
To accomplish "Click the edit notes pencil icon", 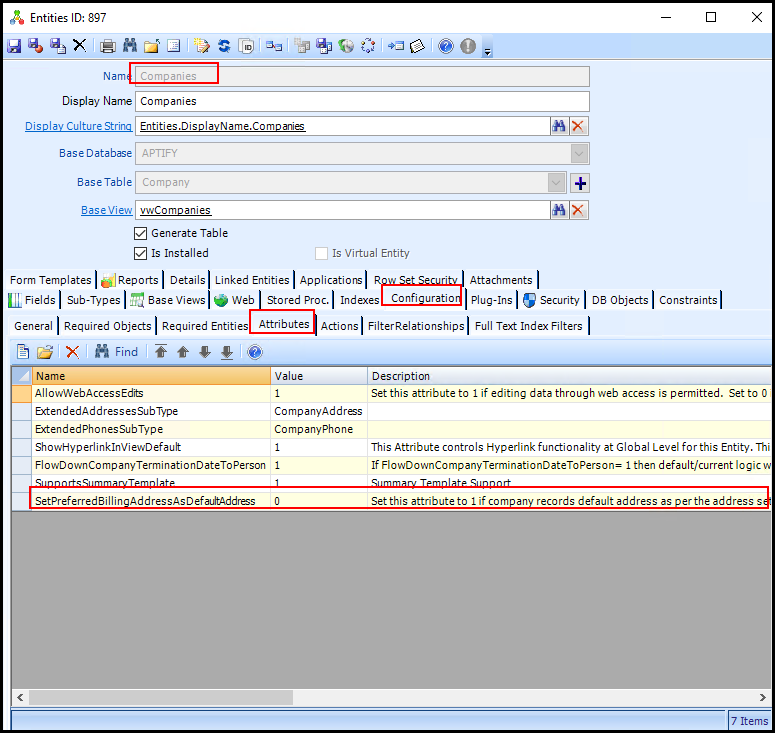I will [202, 46].
